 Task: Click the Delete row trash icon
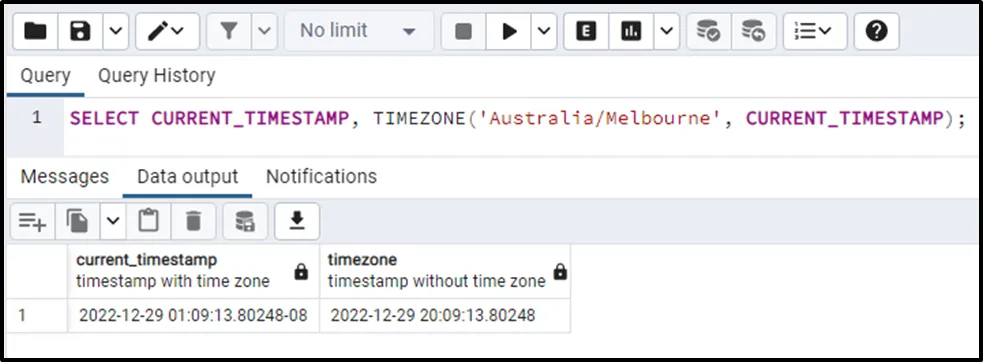point(194,221)
